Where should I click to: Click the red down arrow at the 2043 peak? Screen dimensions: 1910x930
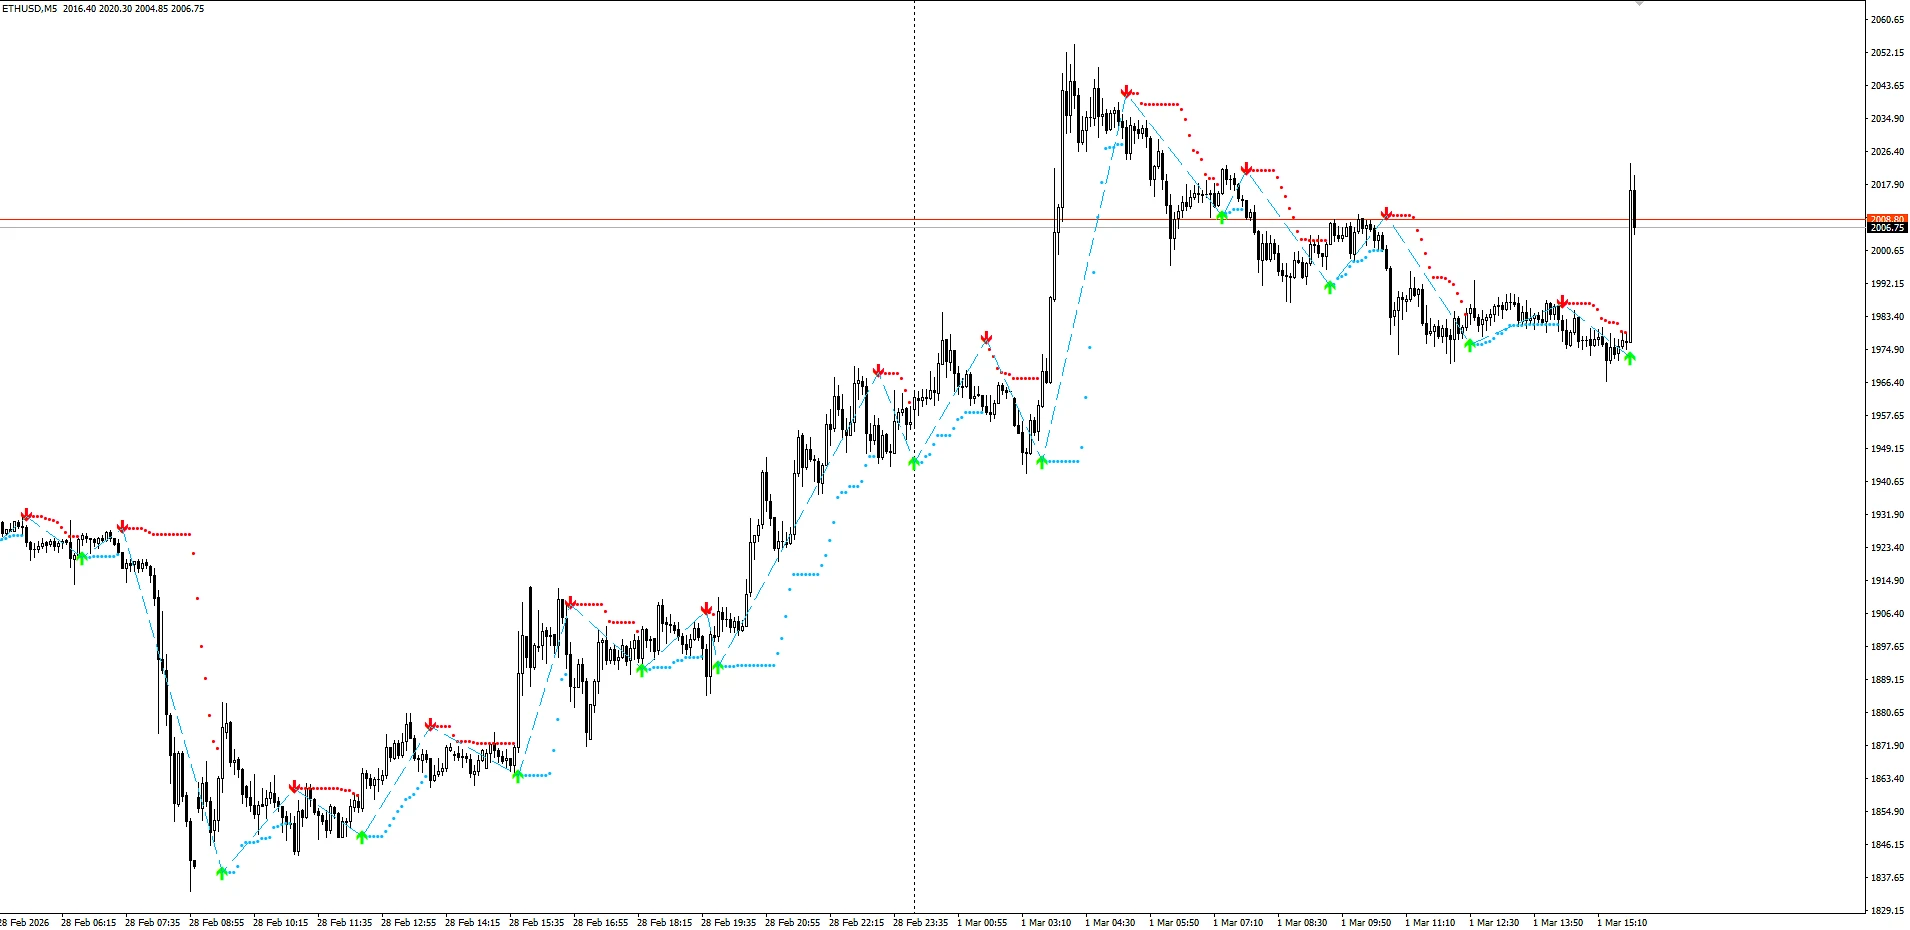[x=1126, y=92]
